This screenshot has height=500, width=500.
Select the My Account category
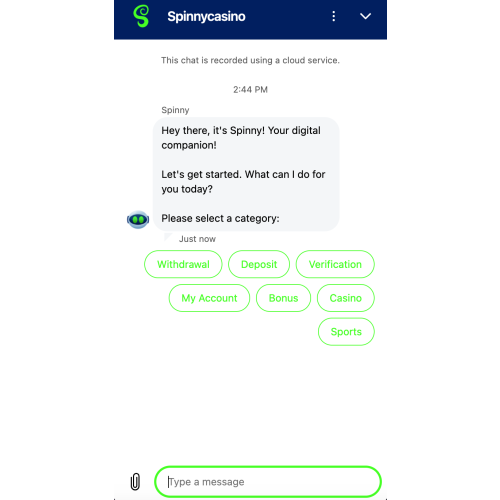(x=209, y=298)
